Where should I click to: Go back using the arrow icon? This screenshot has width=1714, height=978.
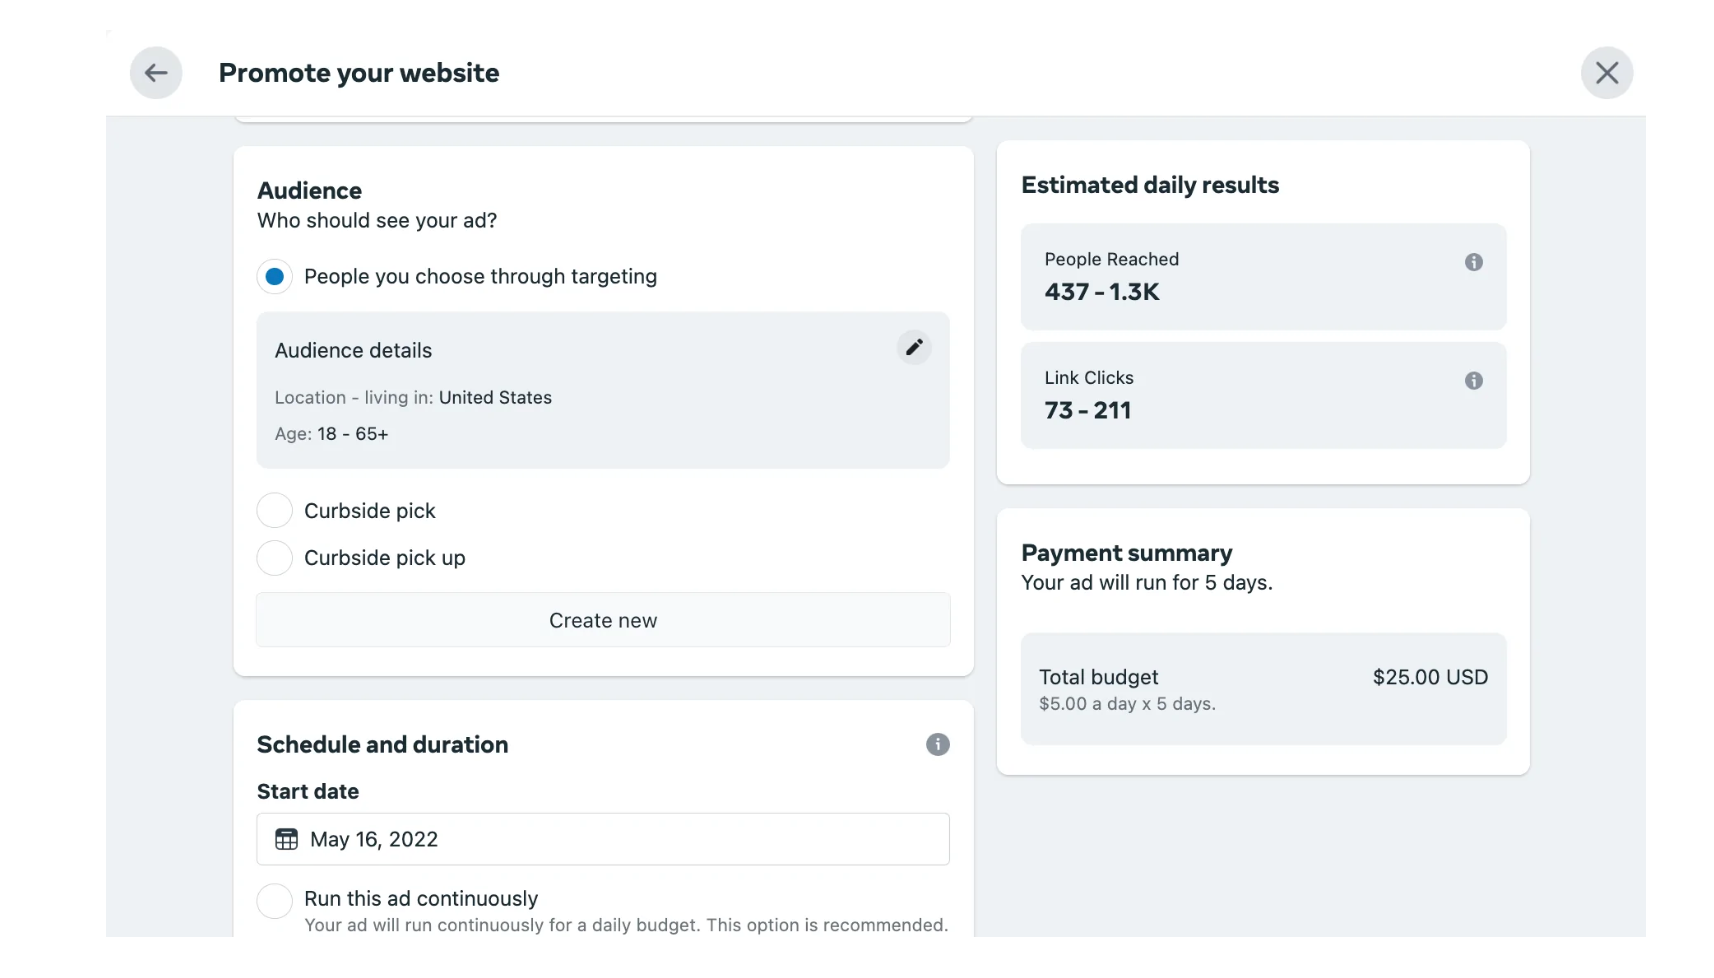[x=156, y=73]
